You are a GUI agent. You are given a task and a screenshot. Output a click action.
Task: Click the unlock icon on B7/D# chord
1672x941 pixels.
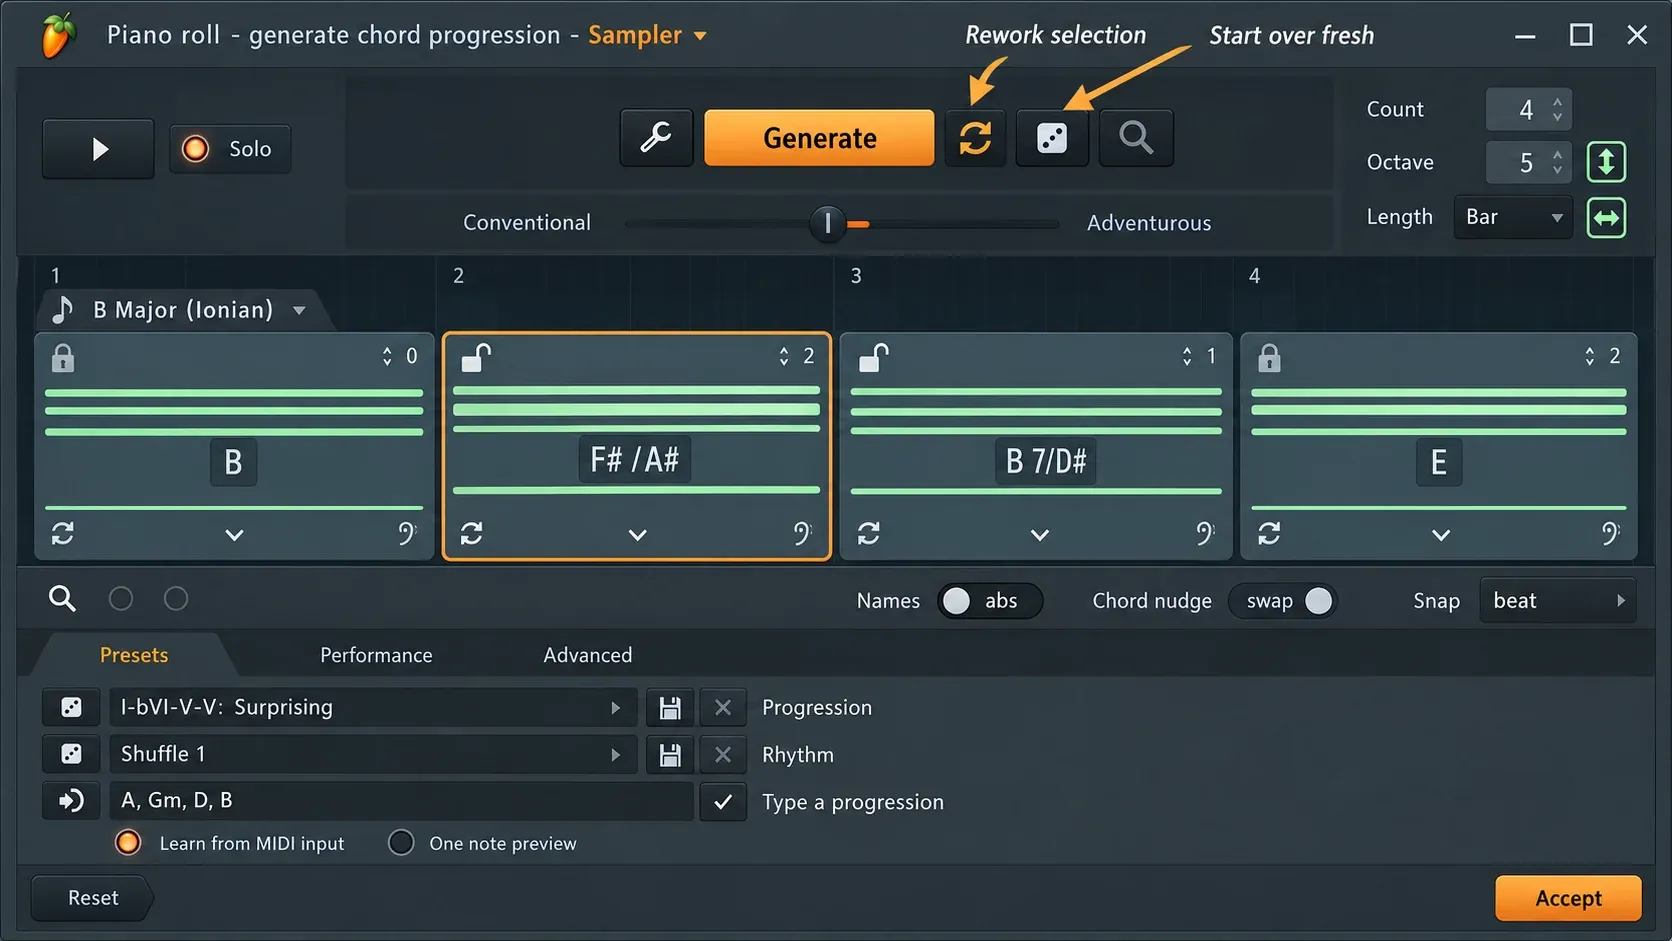[874, 357]
